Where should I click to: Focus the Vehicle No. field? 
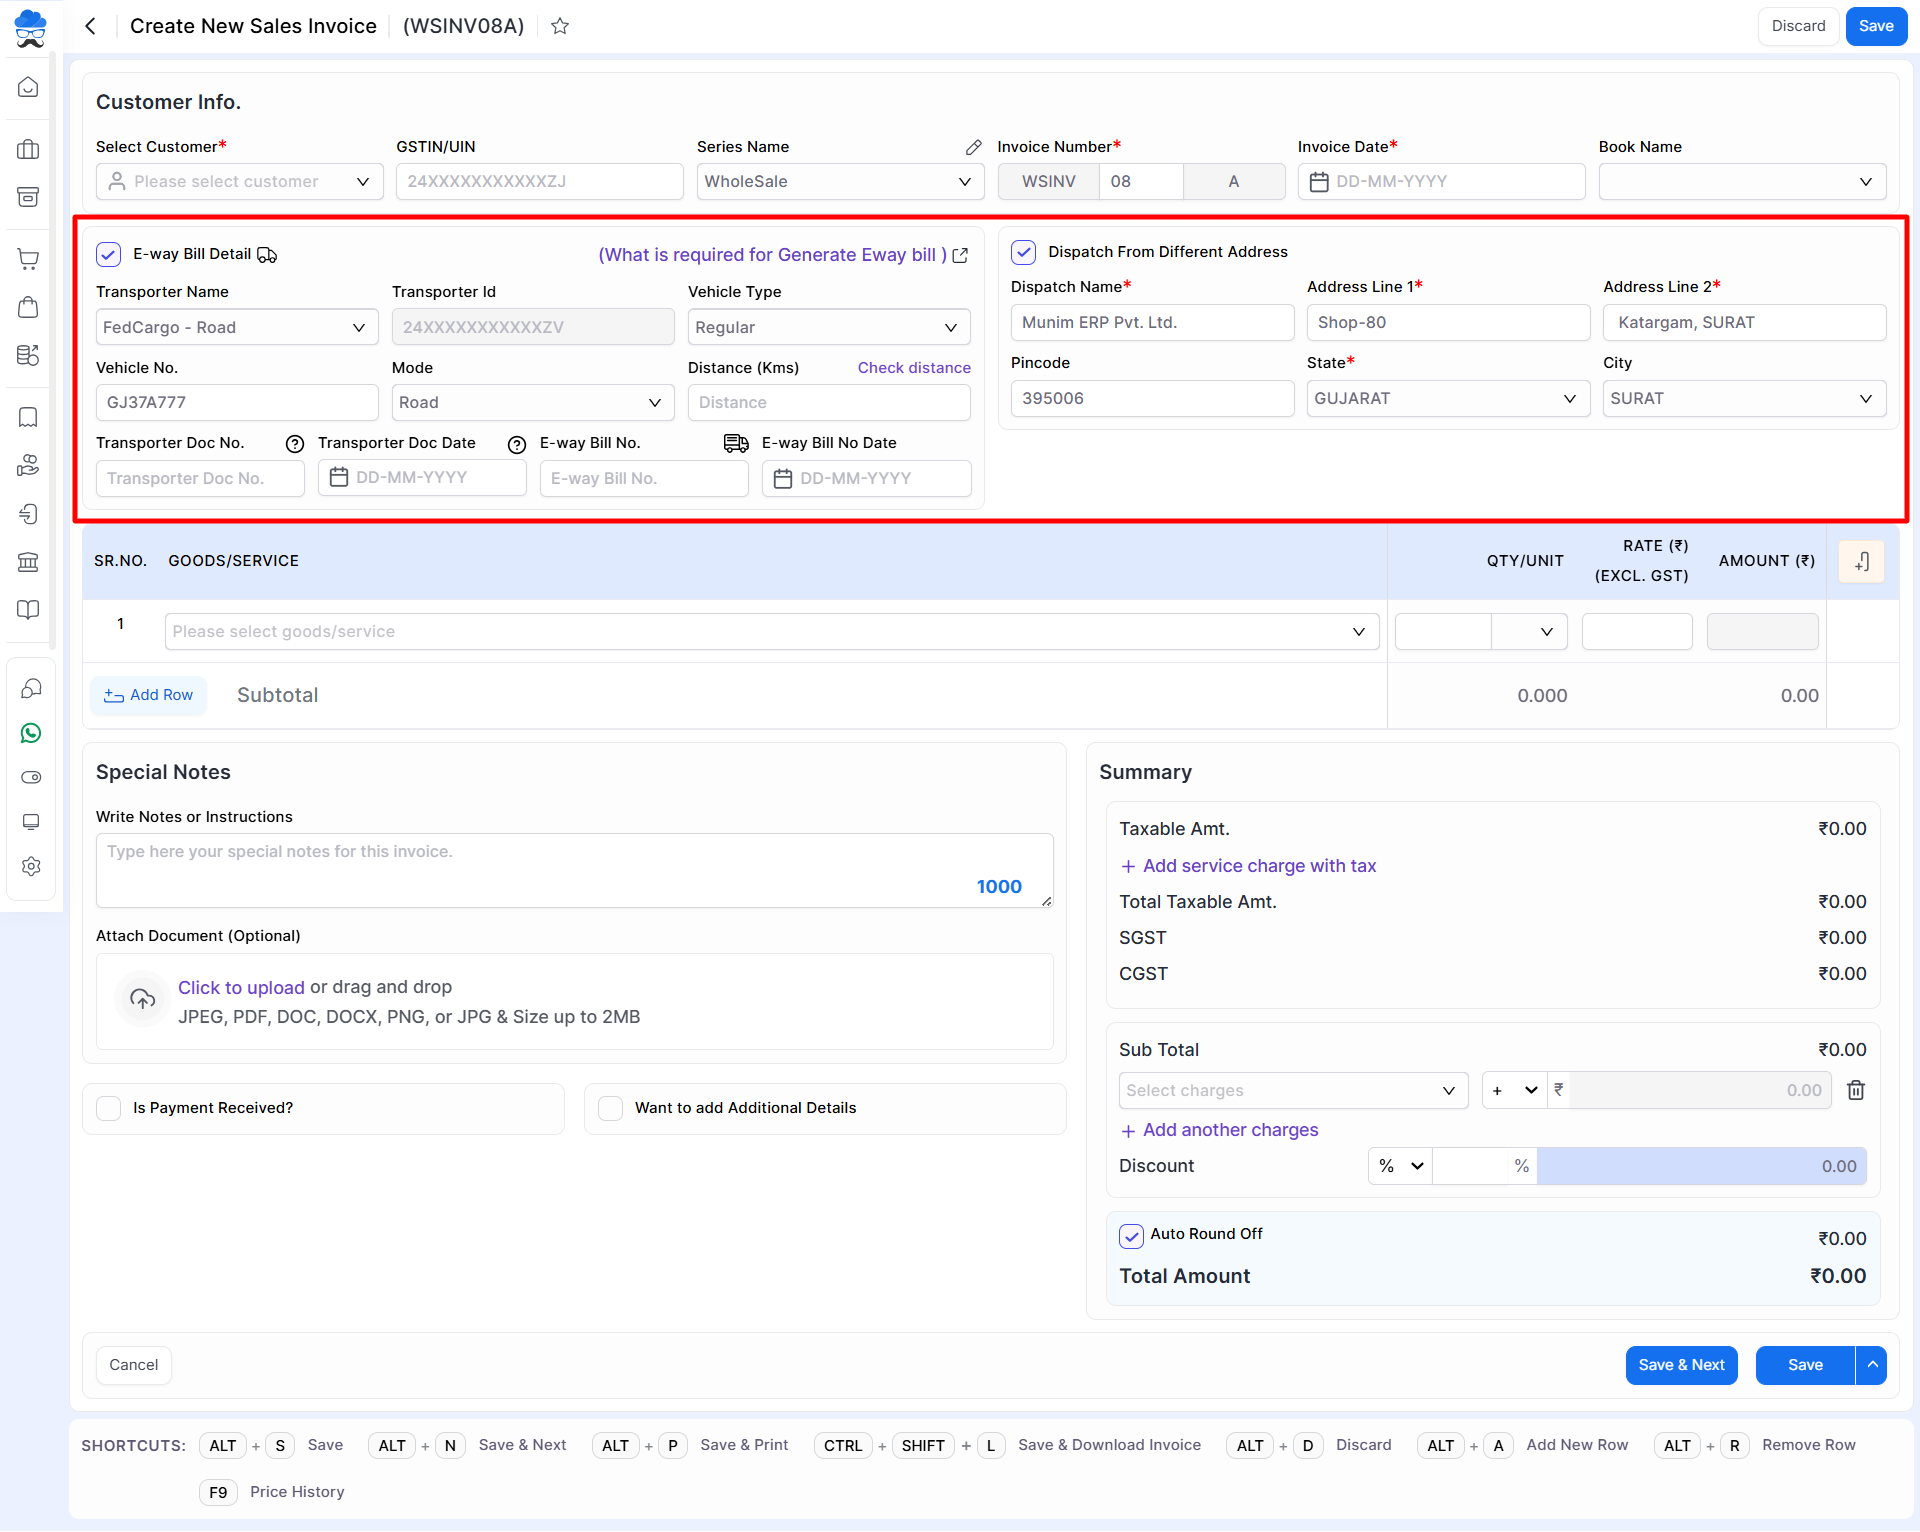click(237, 403)
